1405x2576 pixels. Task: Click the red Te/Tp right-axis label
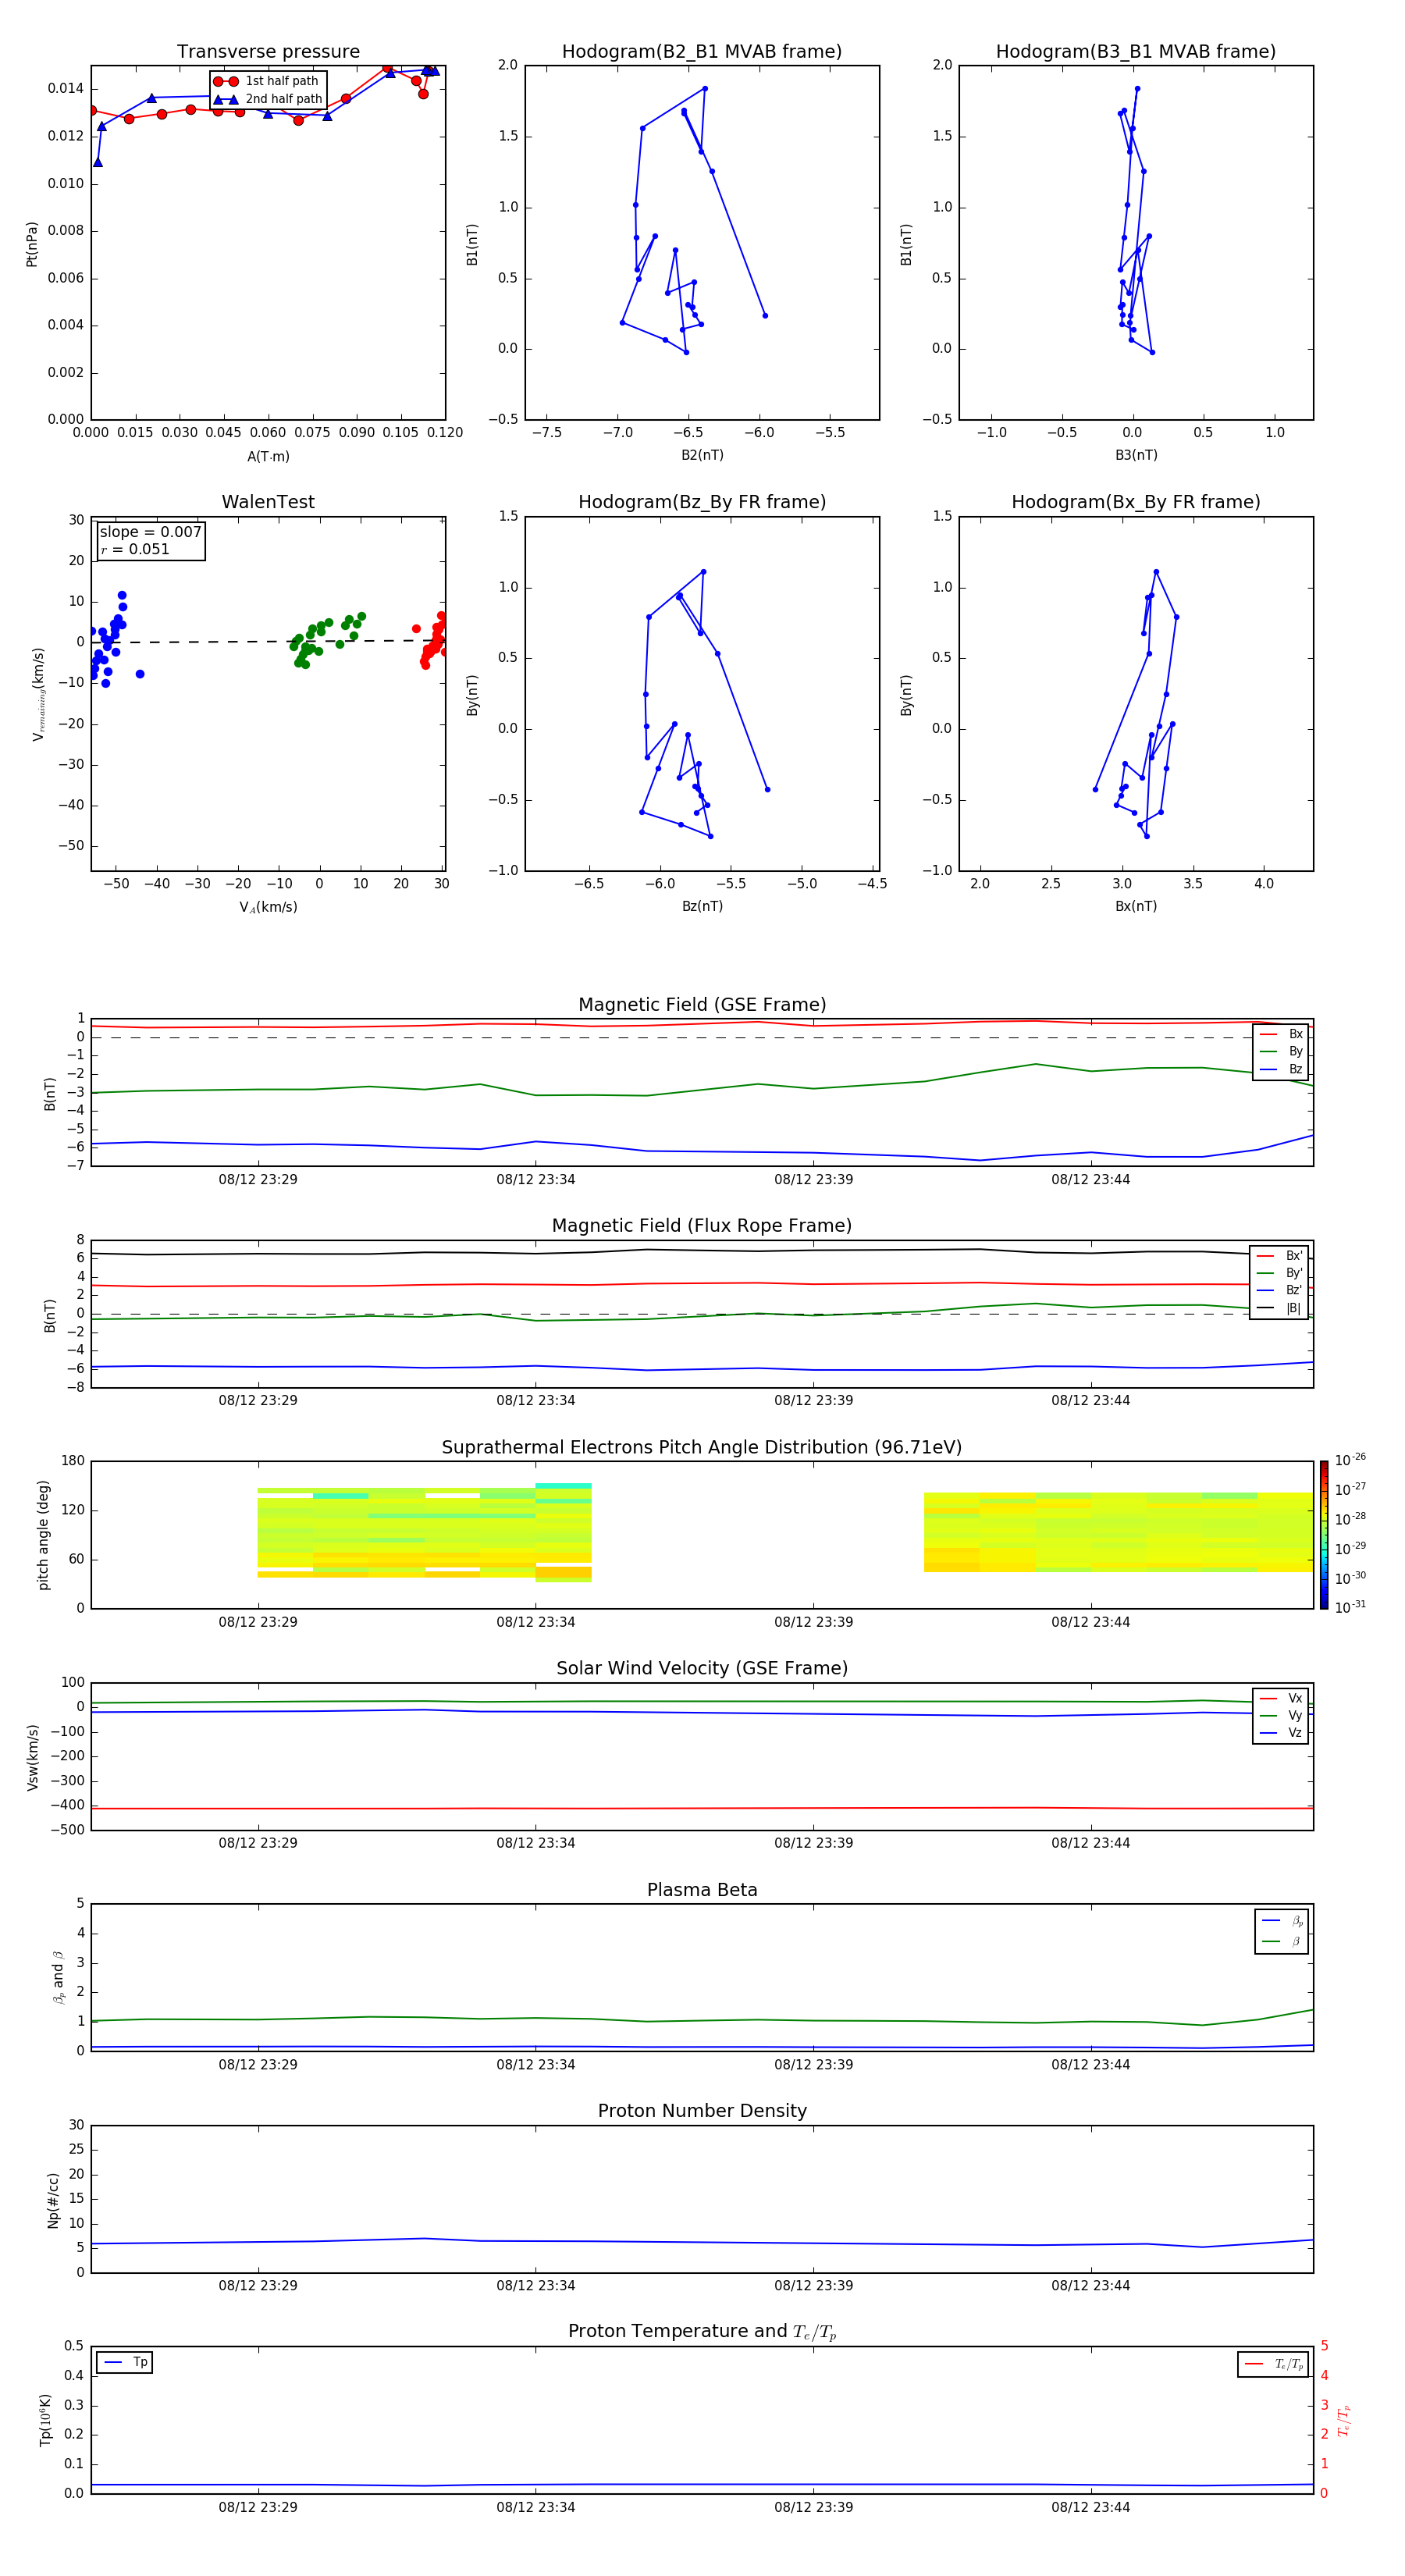click(1344, 2420)
